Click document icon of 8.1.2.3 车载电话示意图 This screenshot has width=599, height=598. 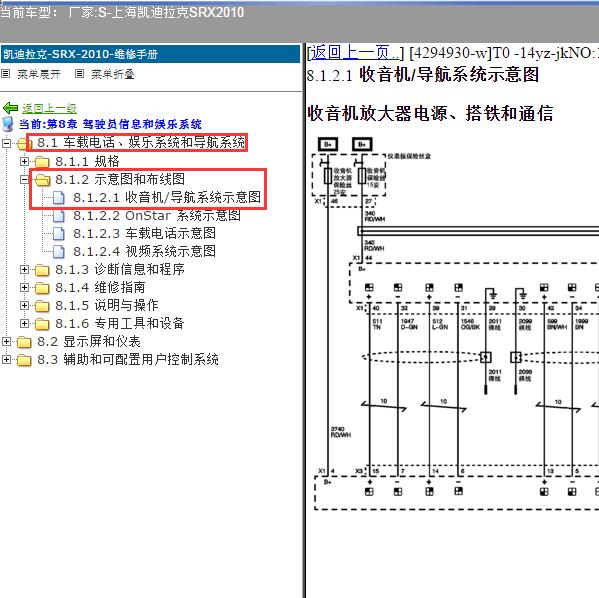coord(58,233)
